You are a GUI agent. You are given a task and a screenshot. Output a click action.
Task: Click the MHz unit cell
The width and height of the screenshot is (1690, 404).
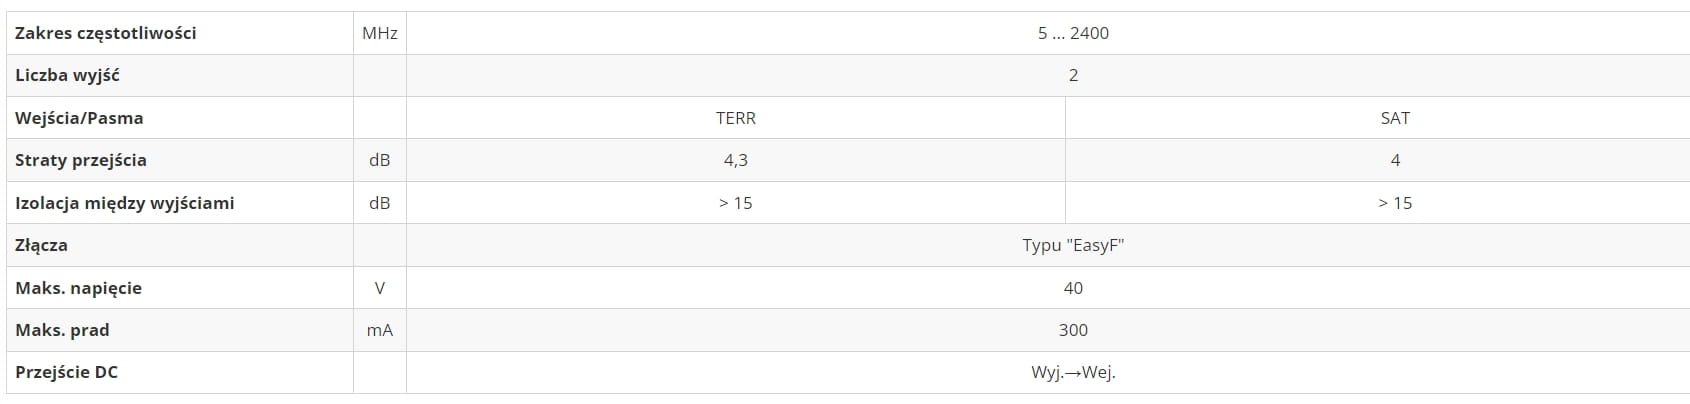click(380, 33)
